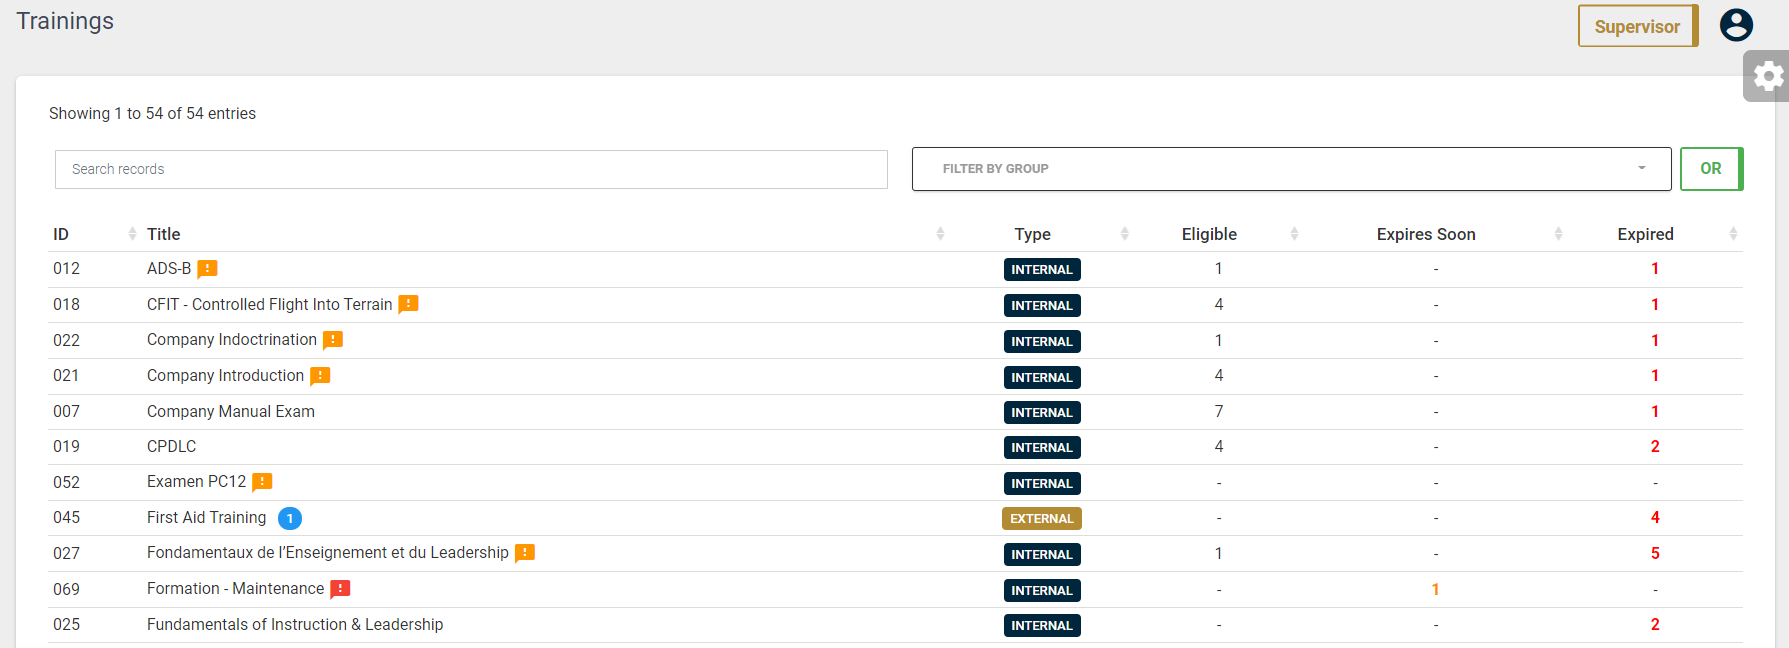Click warning icon beside CFIT - Controlled Flight Into Terrain
The image size is (1789, 648).
click(x=408, y=305)
